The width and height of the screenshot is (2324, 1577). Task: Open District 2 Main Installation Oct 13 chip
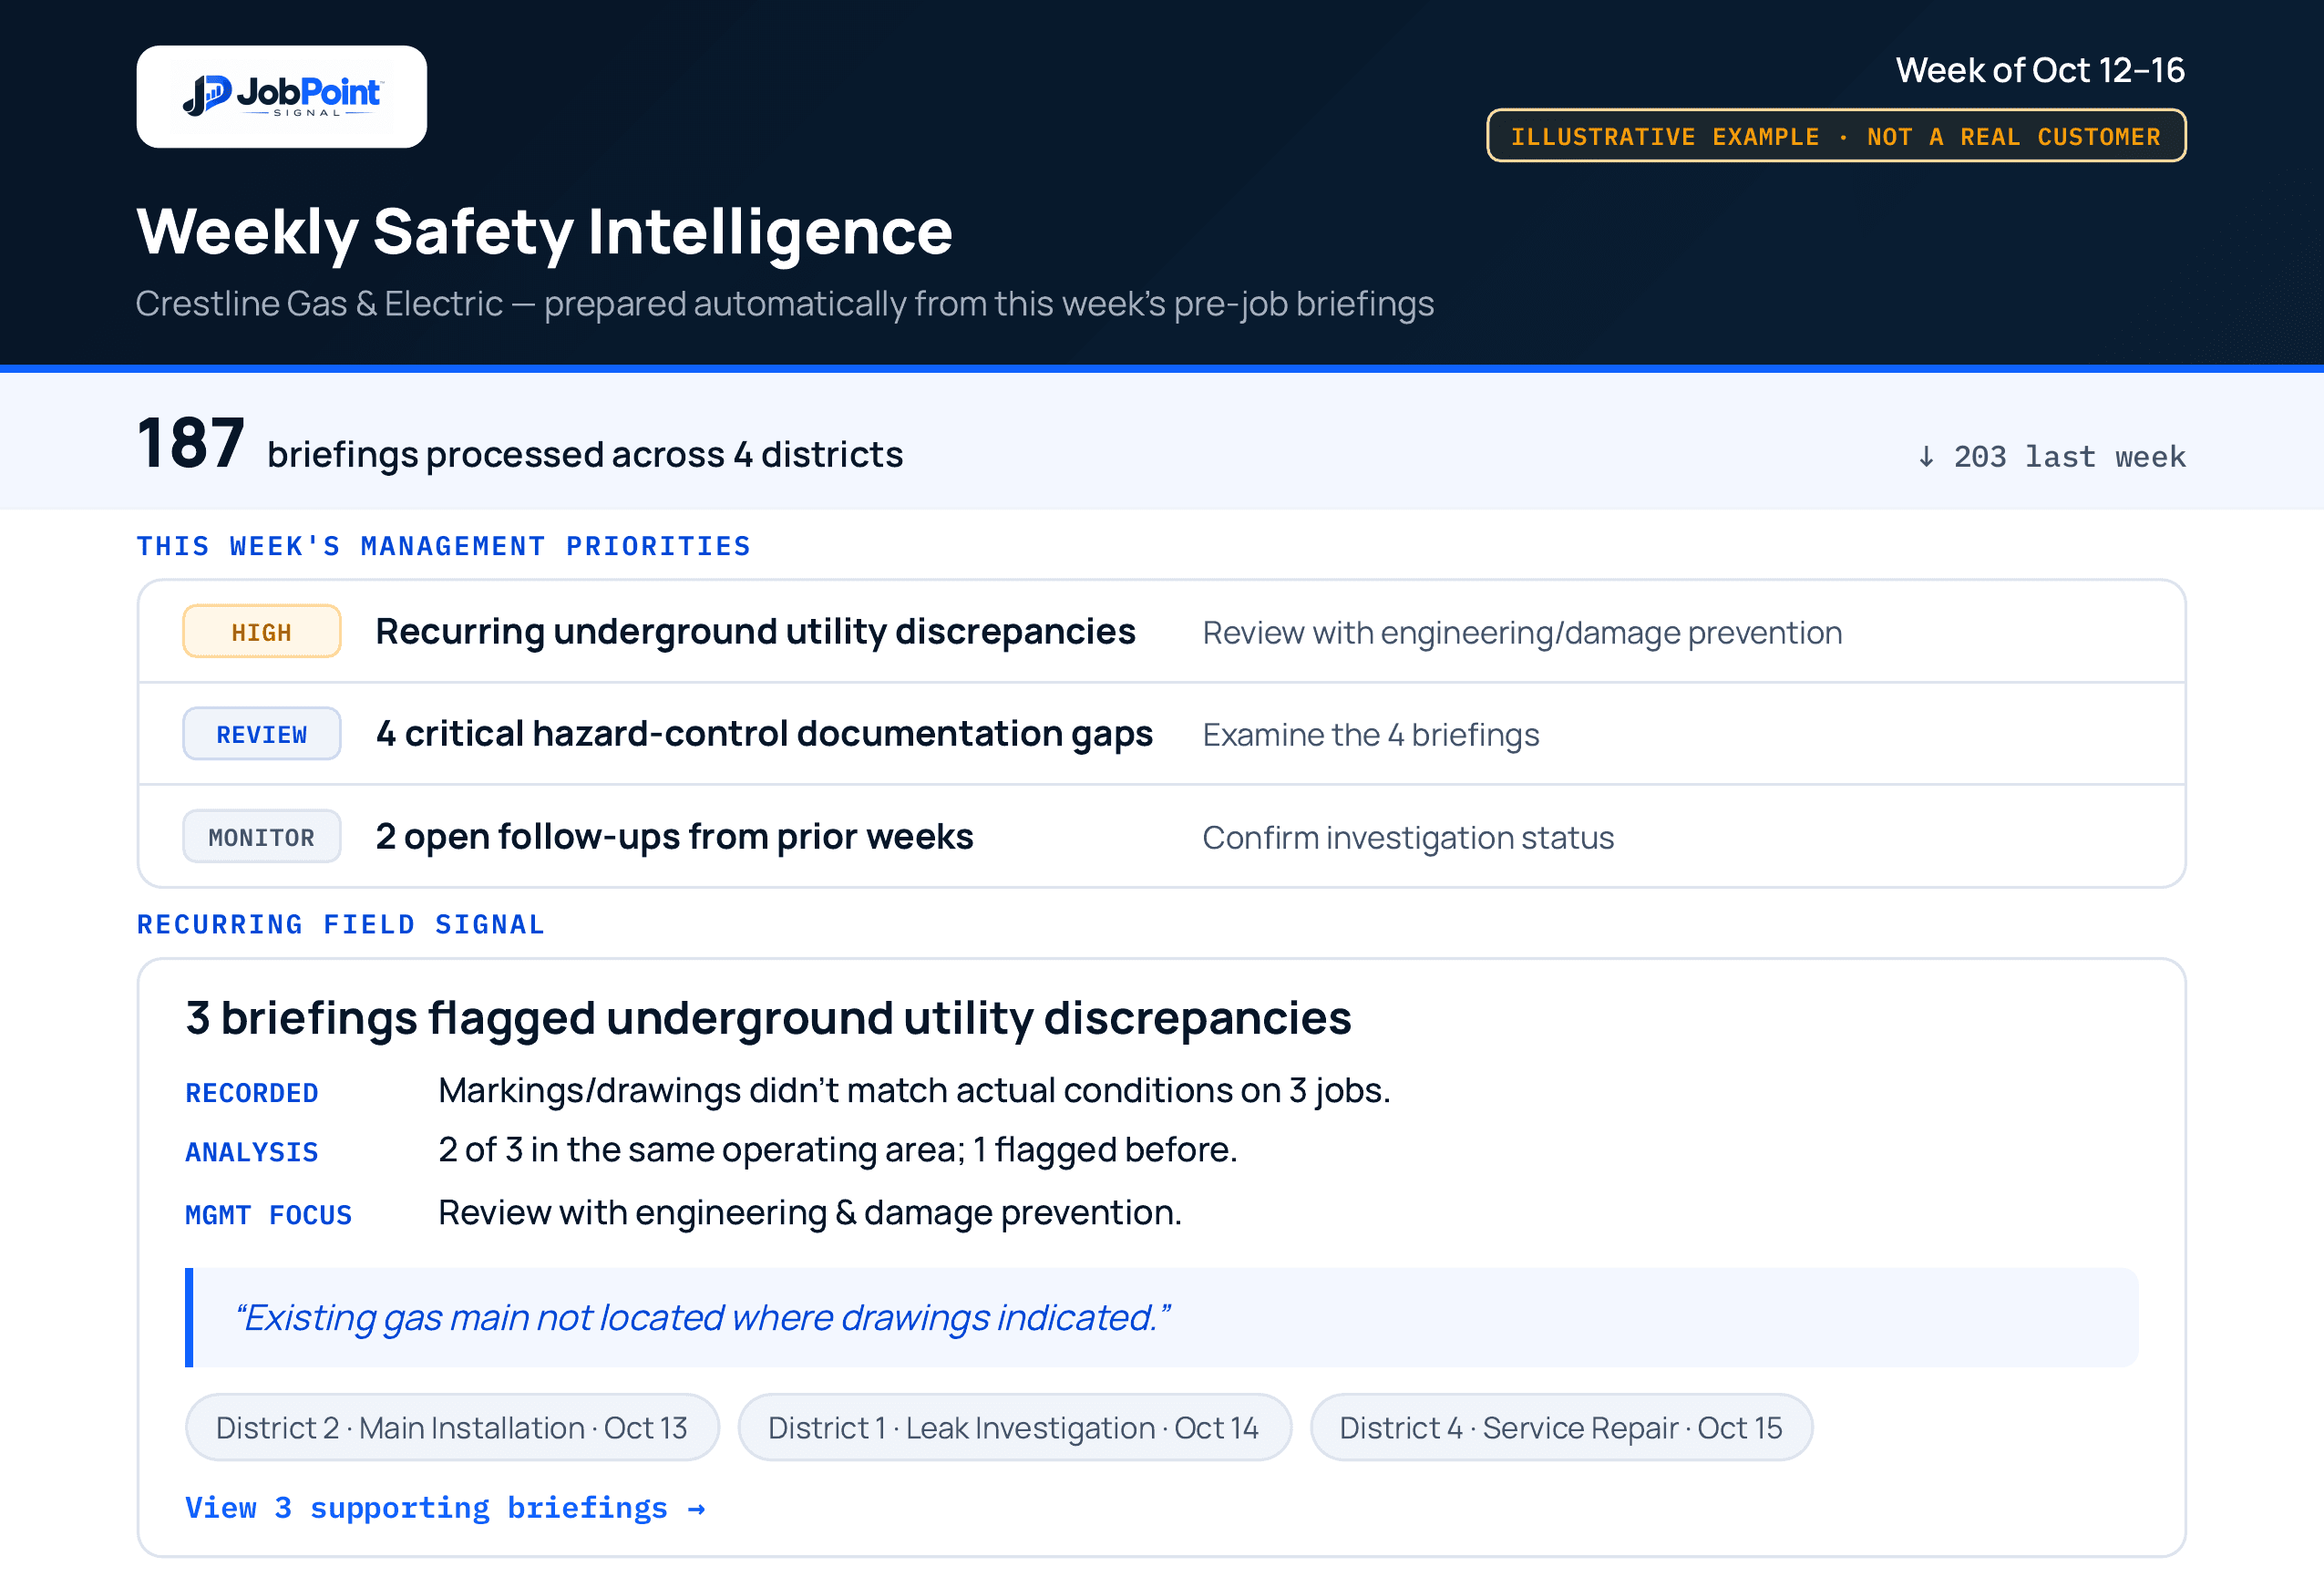[452, 1427]
